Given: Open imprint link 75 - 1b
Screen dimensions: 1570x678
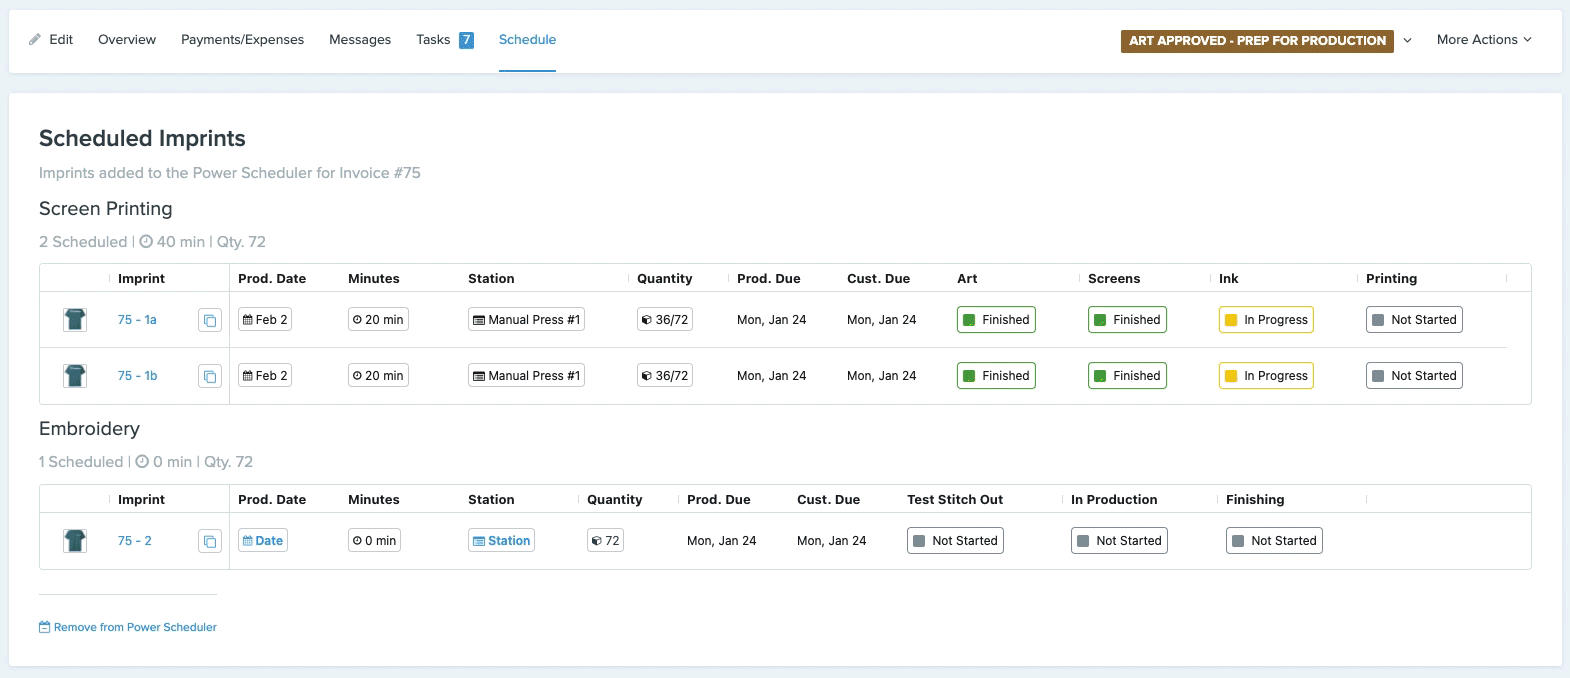Looking at the screenshot, I should [x=137, y=376].
